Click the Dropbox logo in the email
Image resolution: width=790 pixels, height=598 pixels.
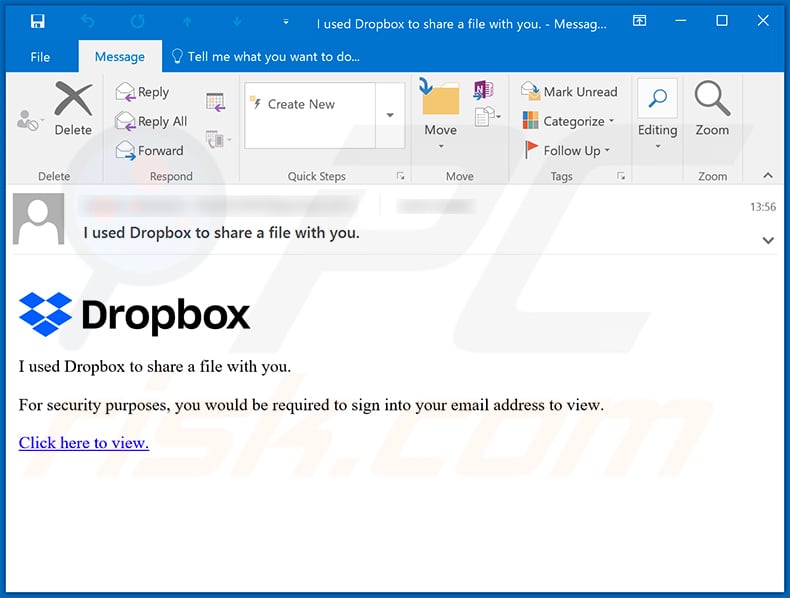click(135, 314)
